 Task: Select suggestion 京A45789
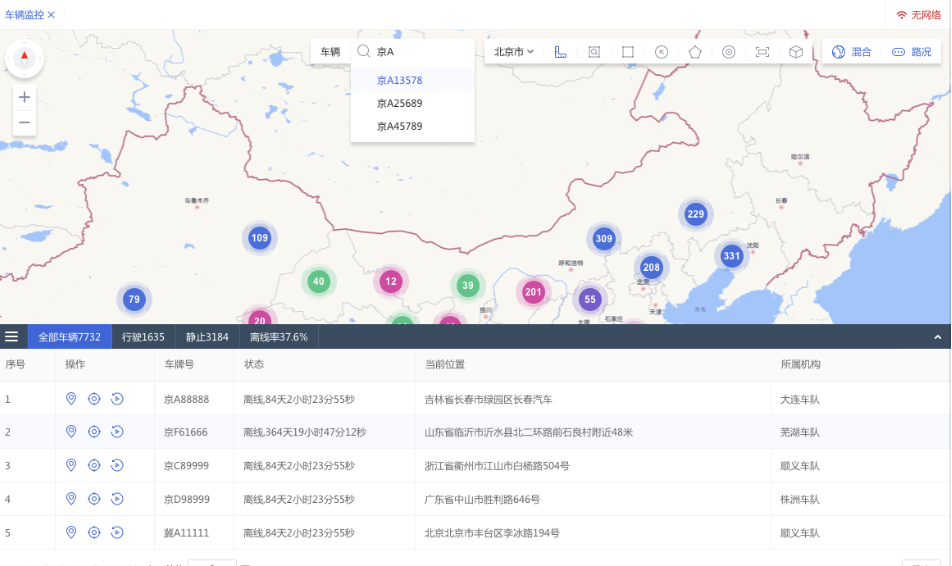tap(413, 126)
